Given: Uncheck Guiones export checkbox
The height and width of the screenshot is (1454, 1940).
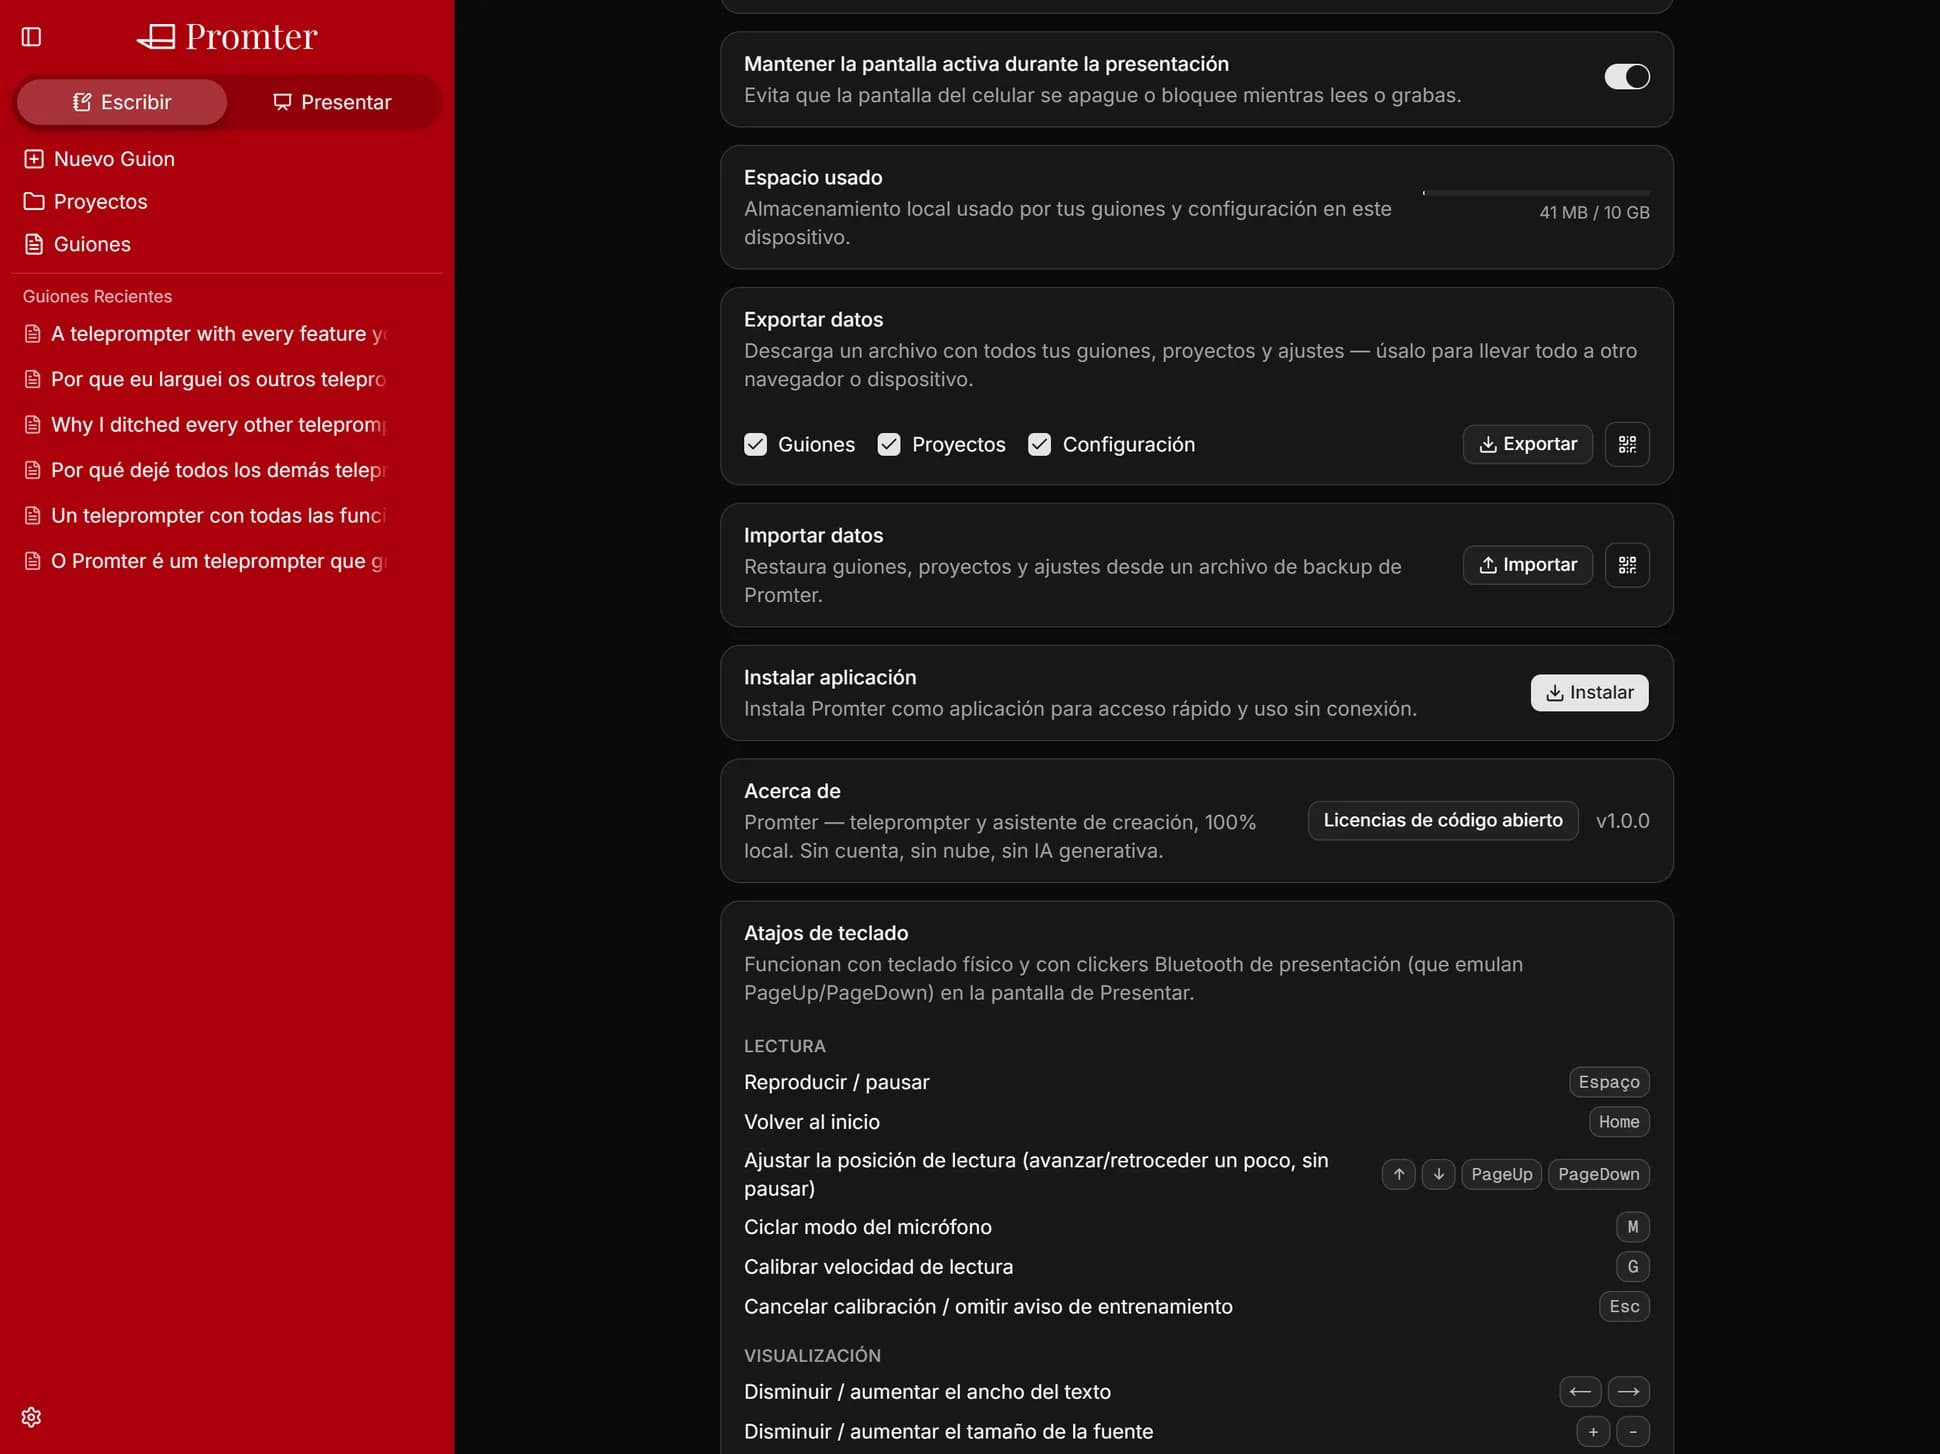Looking at the screenshot, I should 755,445.
